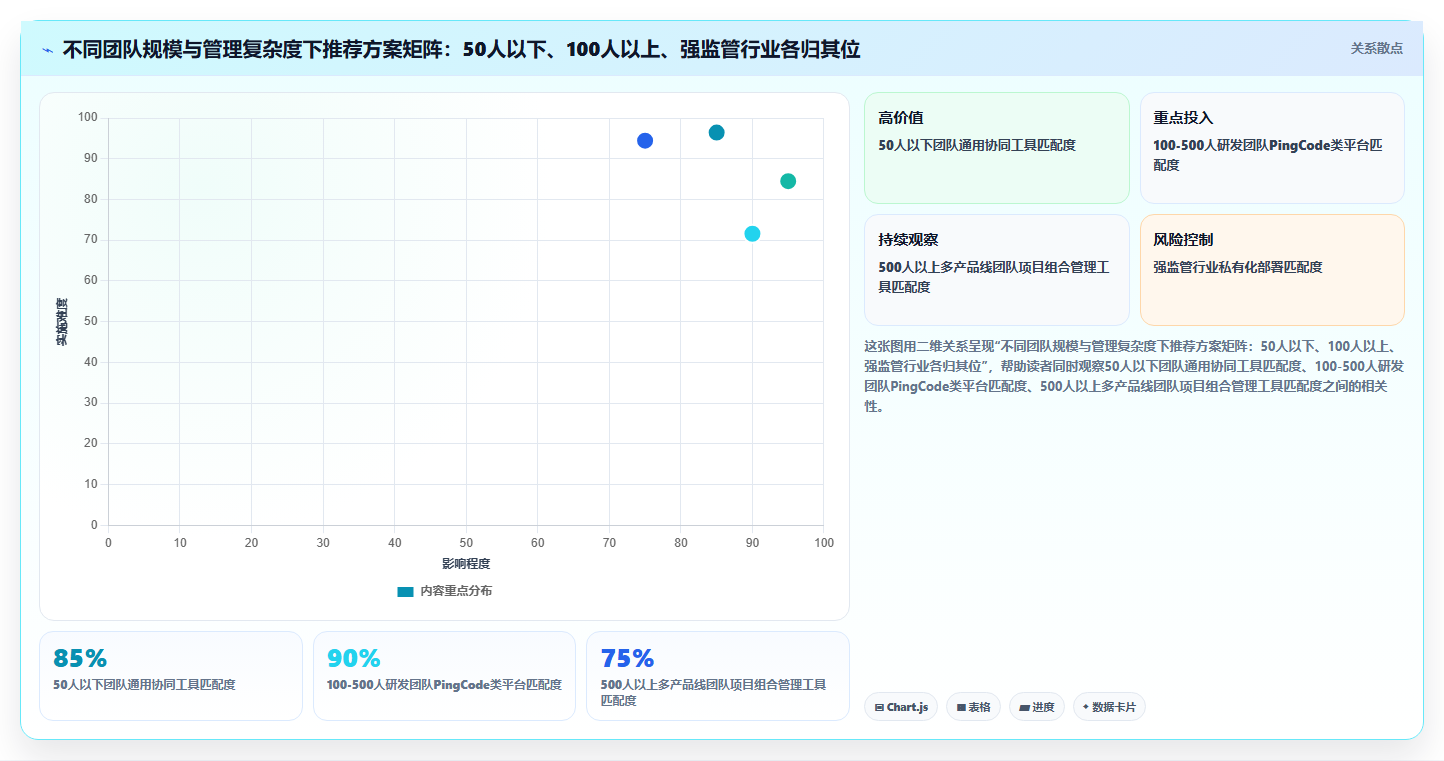Click the 进度 tag

[x=1037, y=707]
